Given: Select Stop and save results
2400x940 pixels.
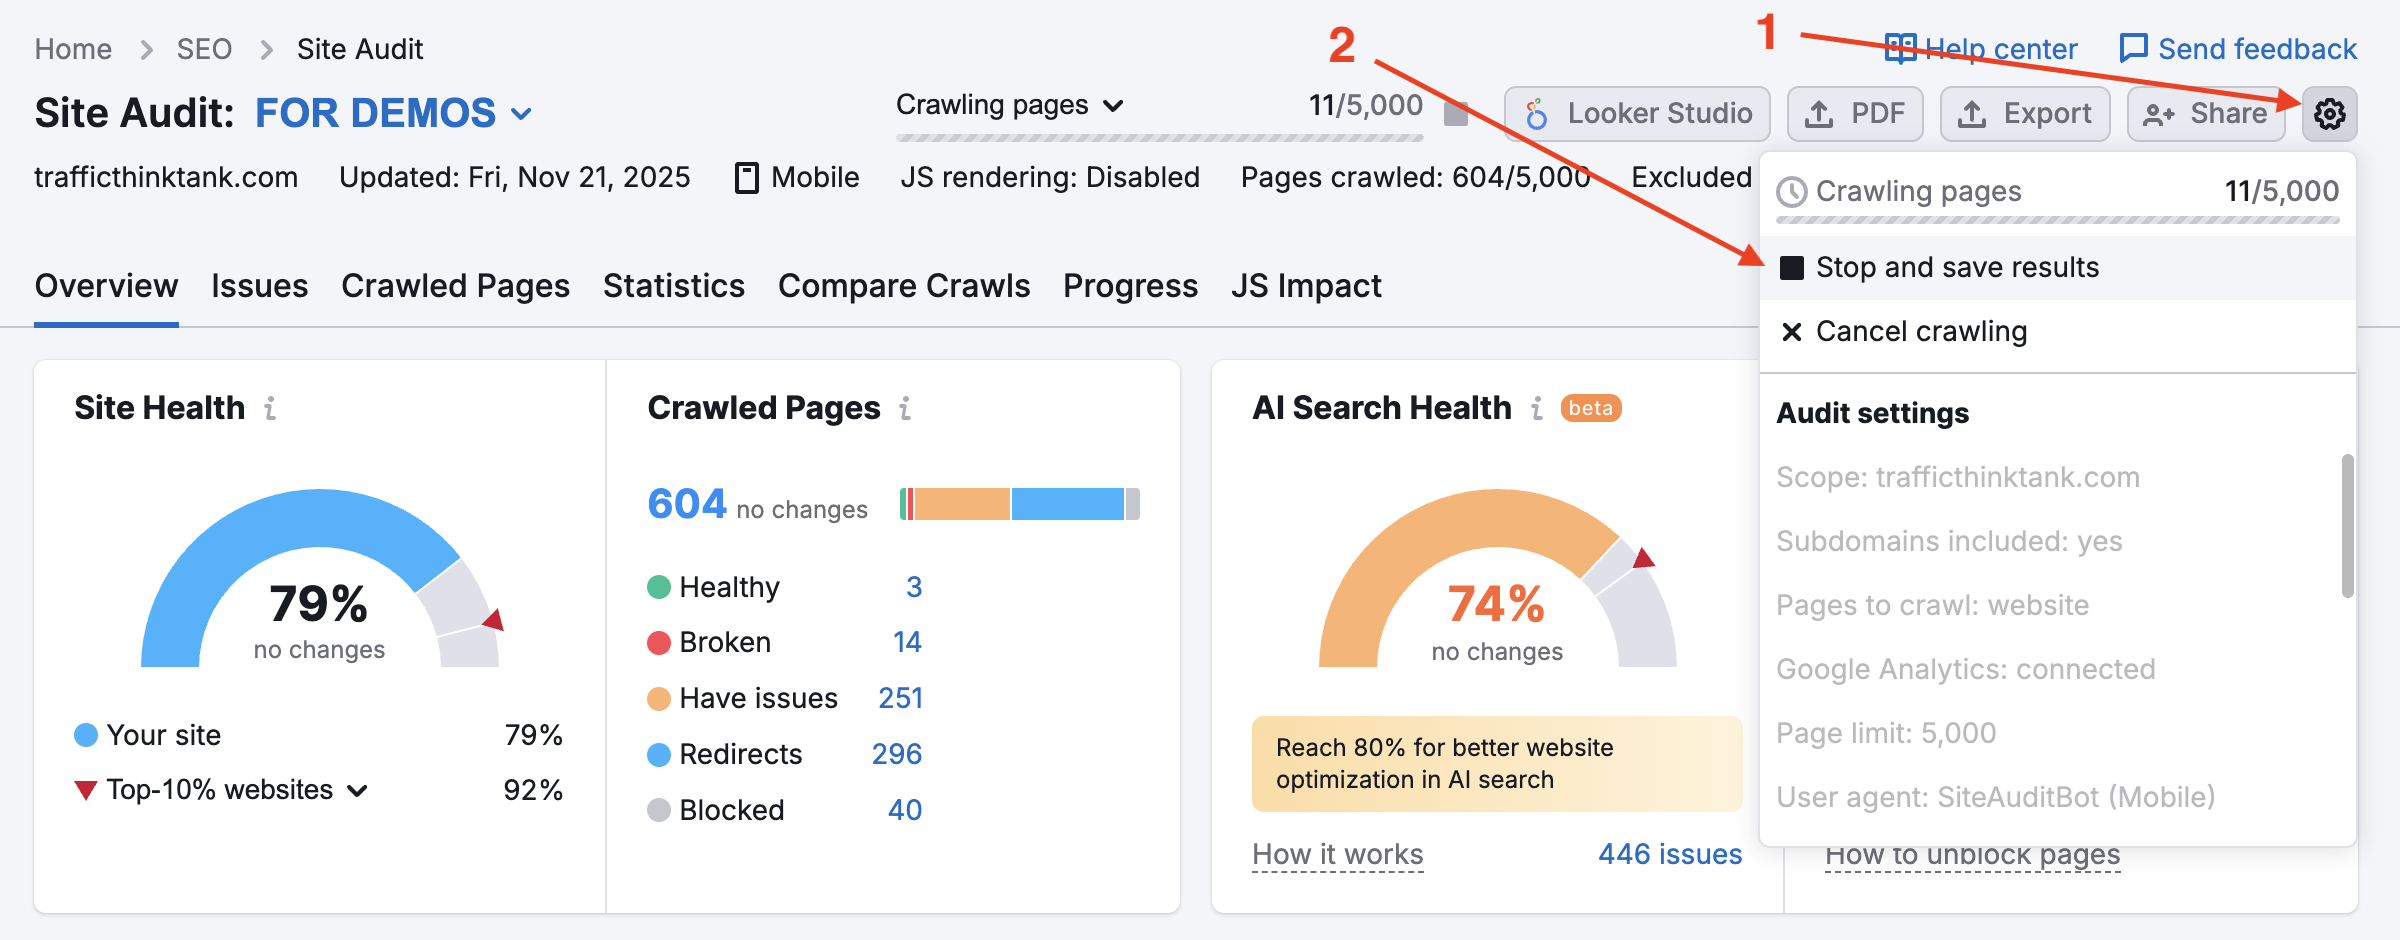Looking at the screenshot, I should (1956, 267).
